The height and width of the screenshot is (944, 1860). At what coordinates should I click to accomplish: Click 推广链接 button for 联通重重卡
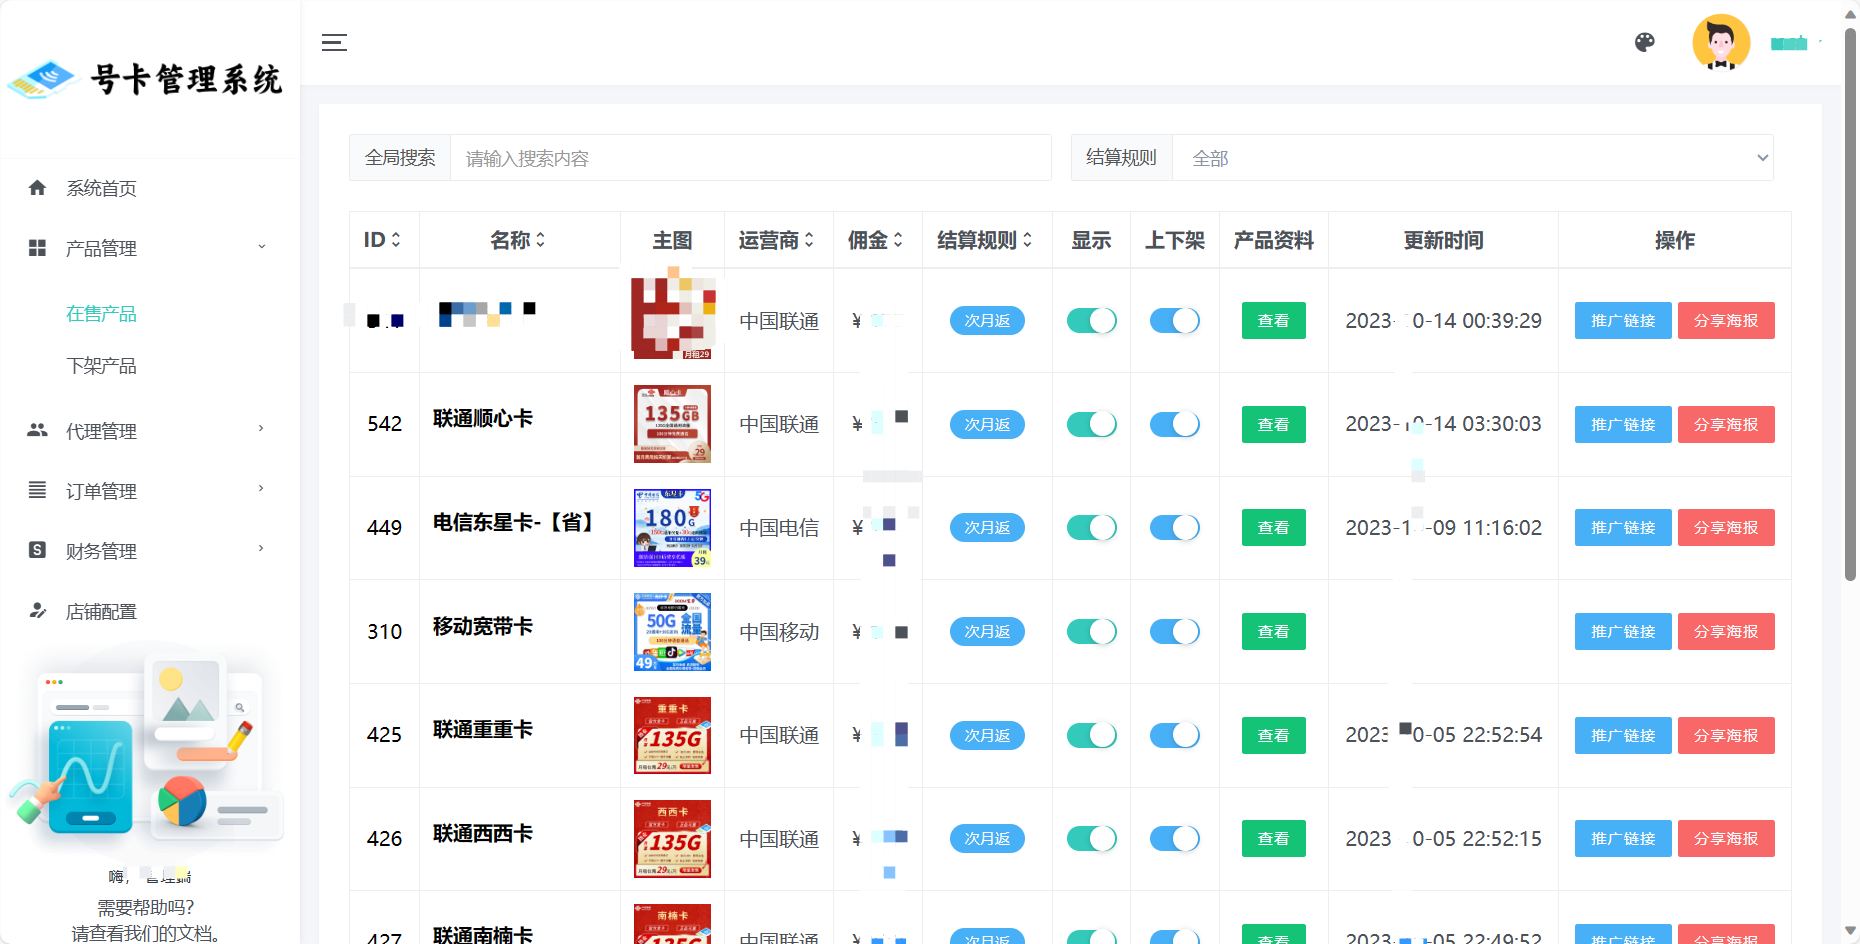[x=1623, y=735]
